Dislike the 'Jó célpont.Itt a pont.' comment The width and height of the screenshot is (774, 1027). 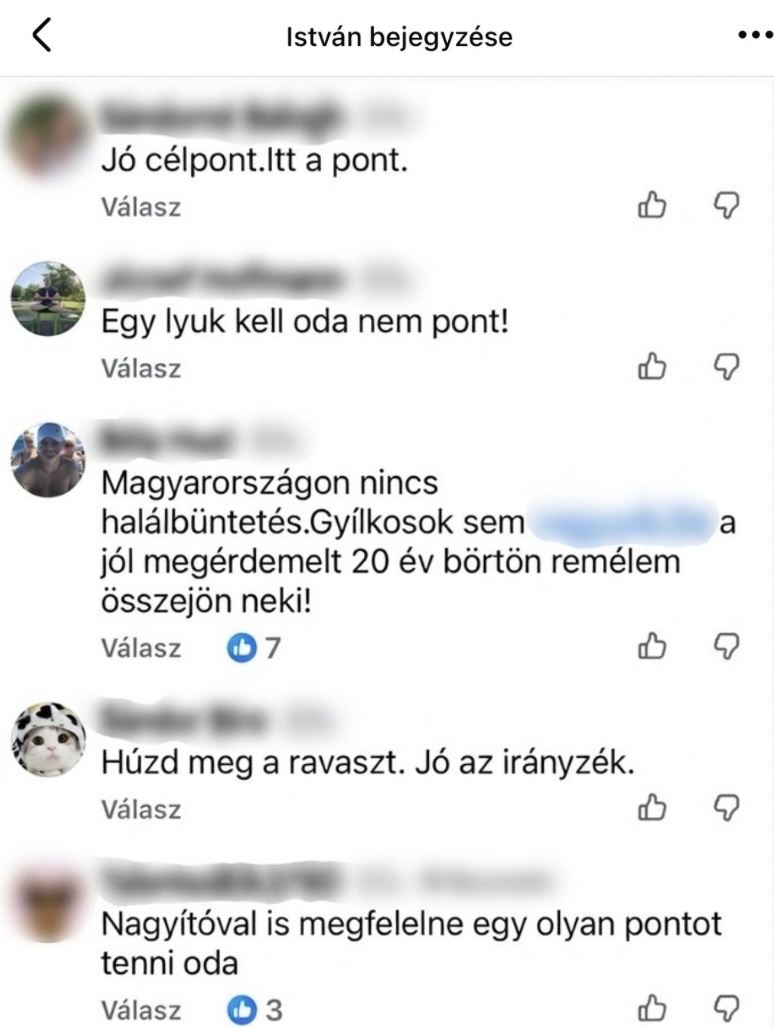(x=726, y=206)
